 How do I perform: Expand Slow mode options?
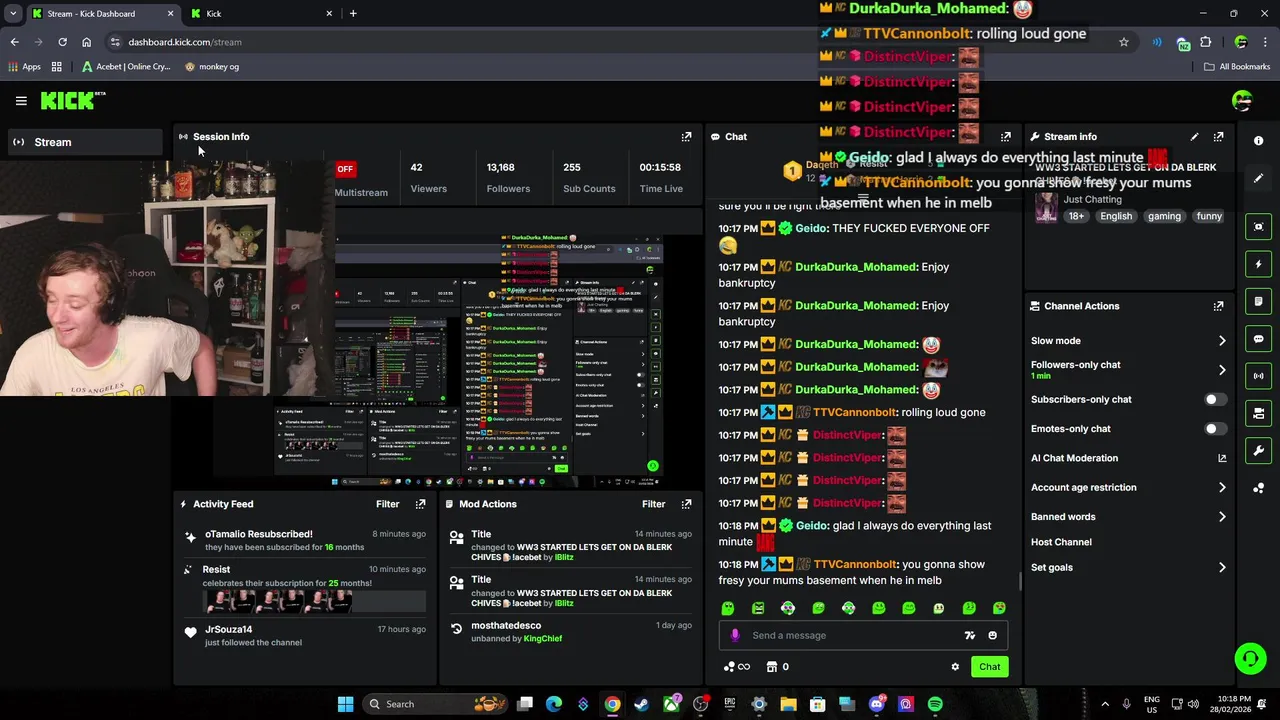pos(1222,341)
